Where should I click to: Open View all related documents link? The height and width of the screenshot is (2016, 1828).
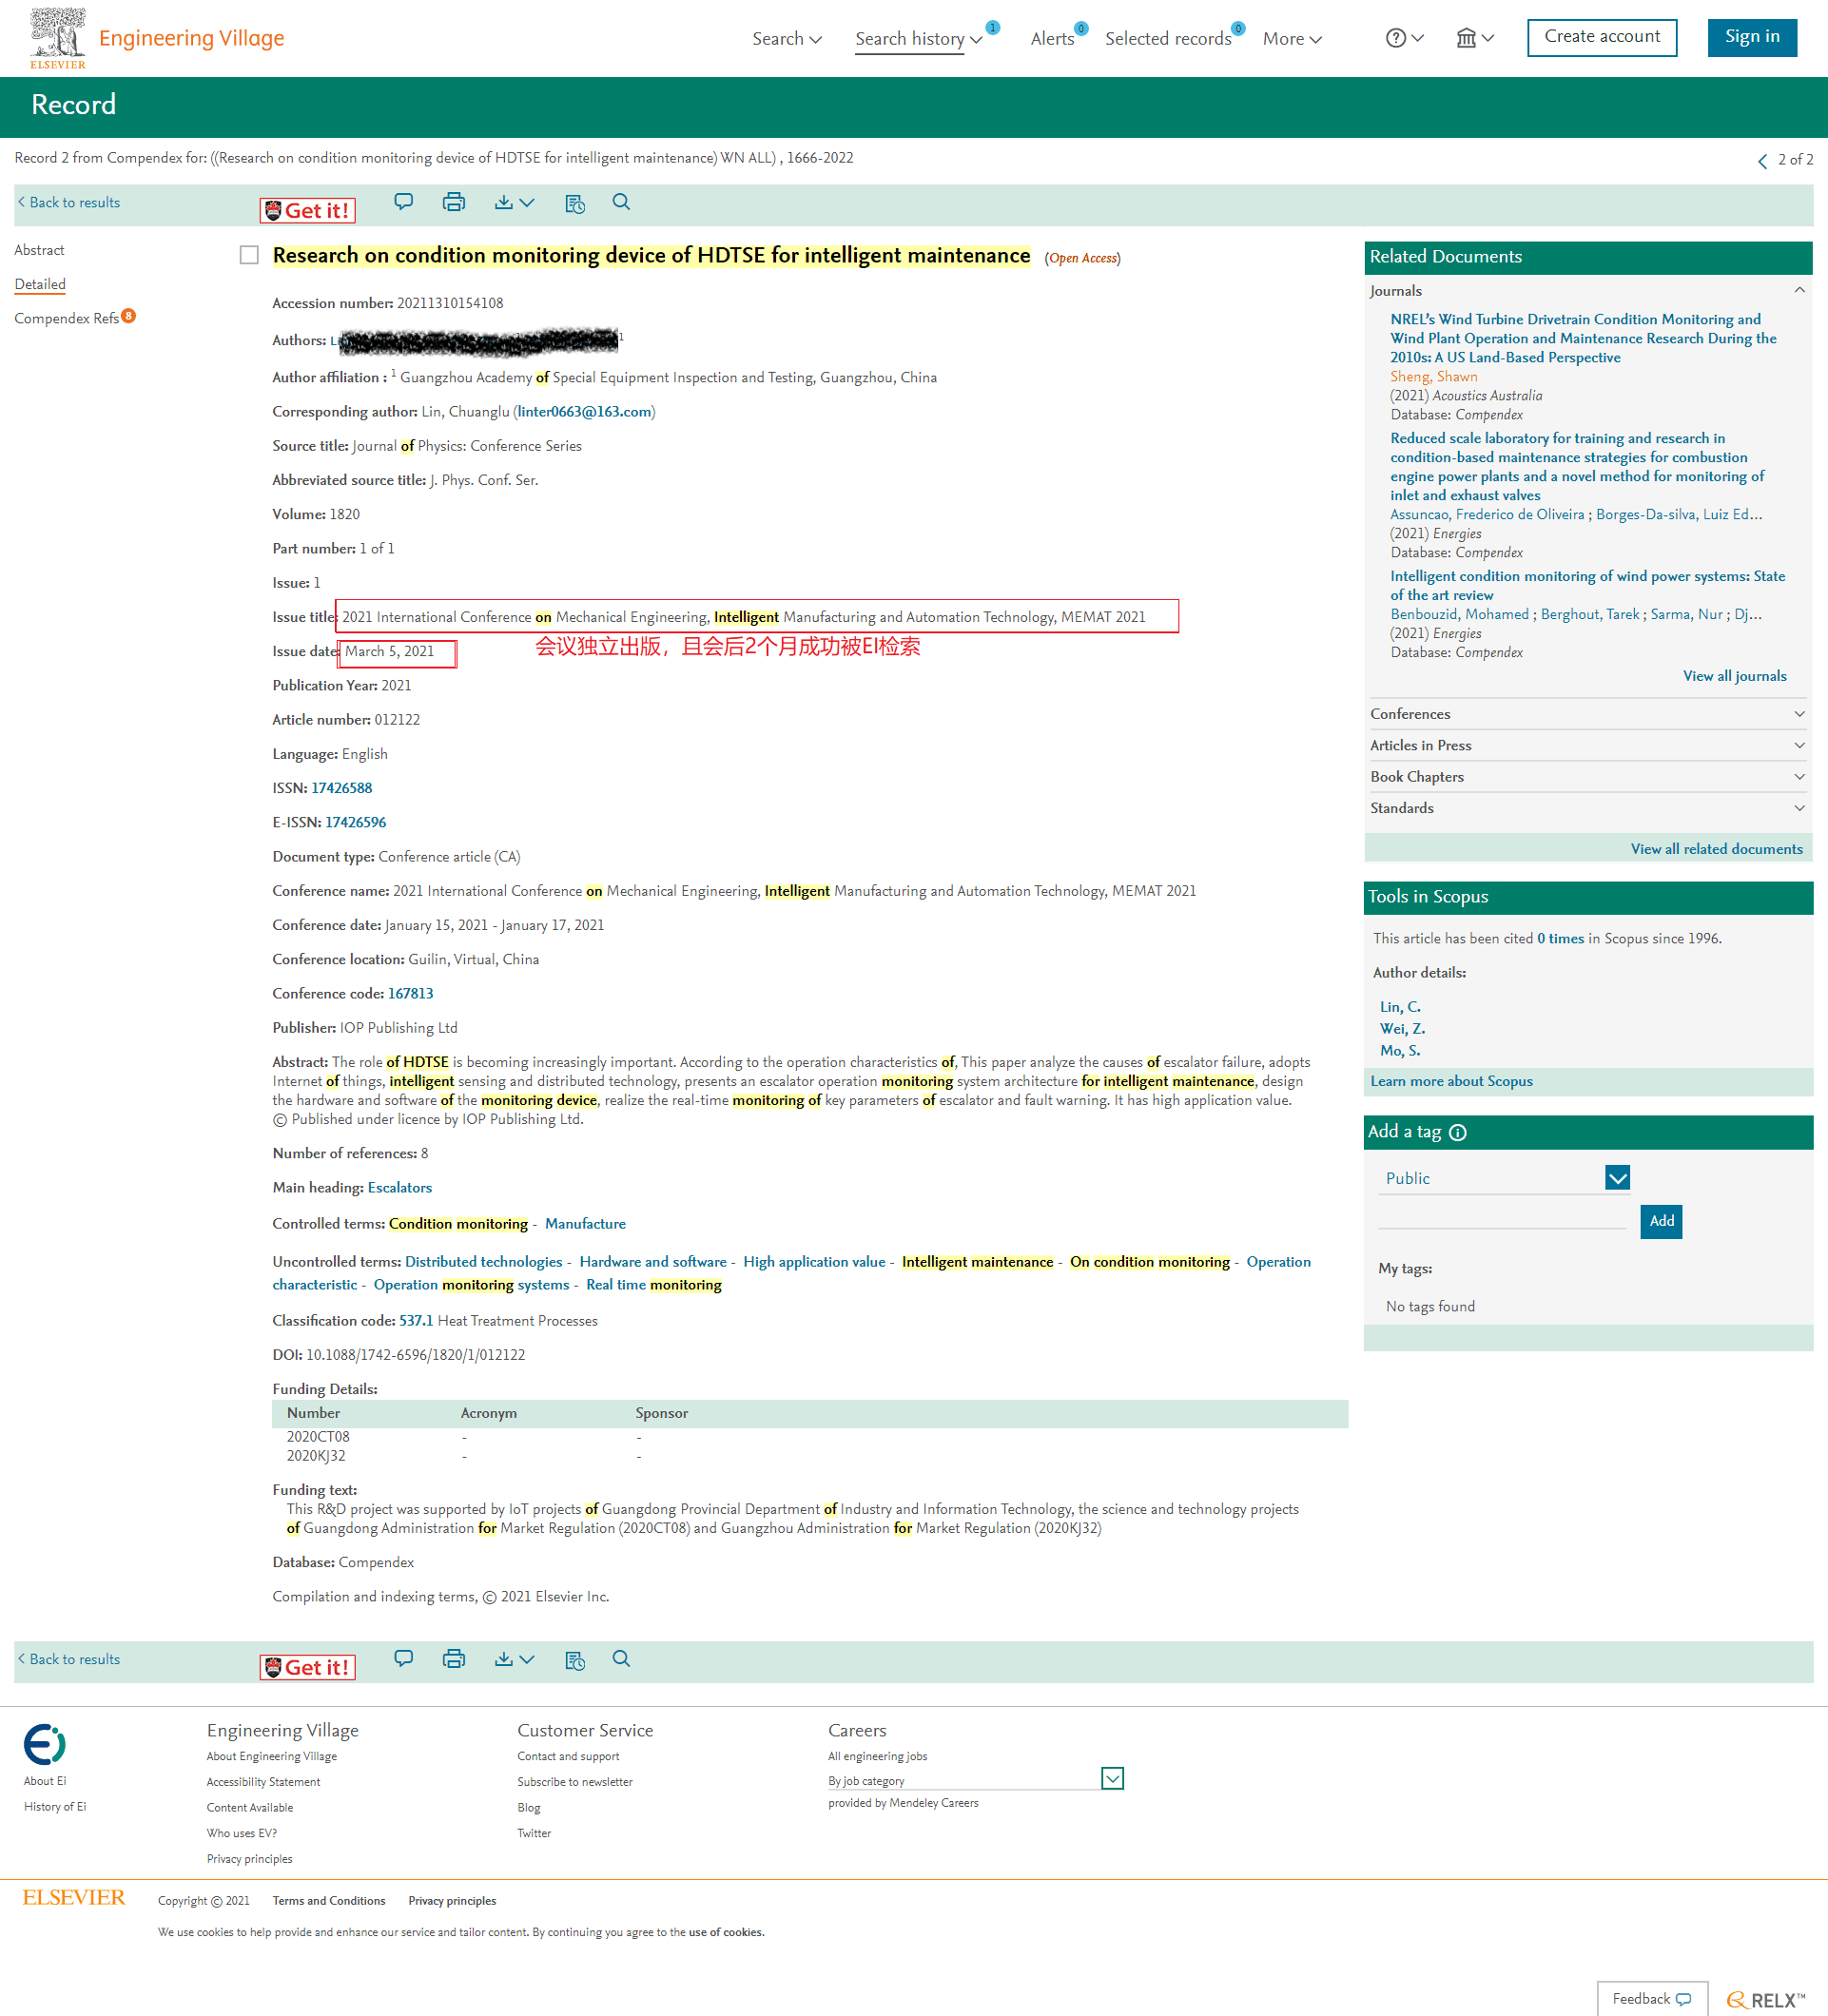pos(1716,849)
